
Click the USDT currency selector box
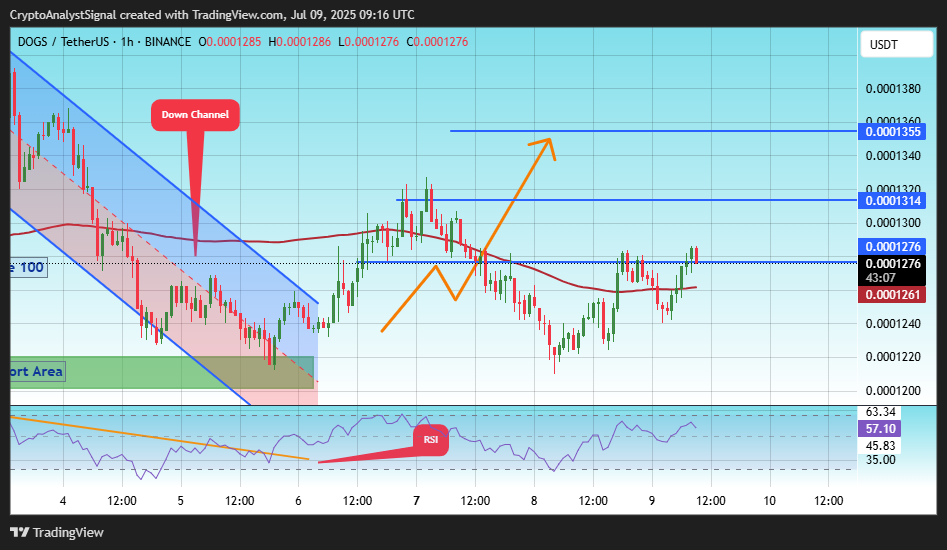coord(896,45)
